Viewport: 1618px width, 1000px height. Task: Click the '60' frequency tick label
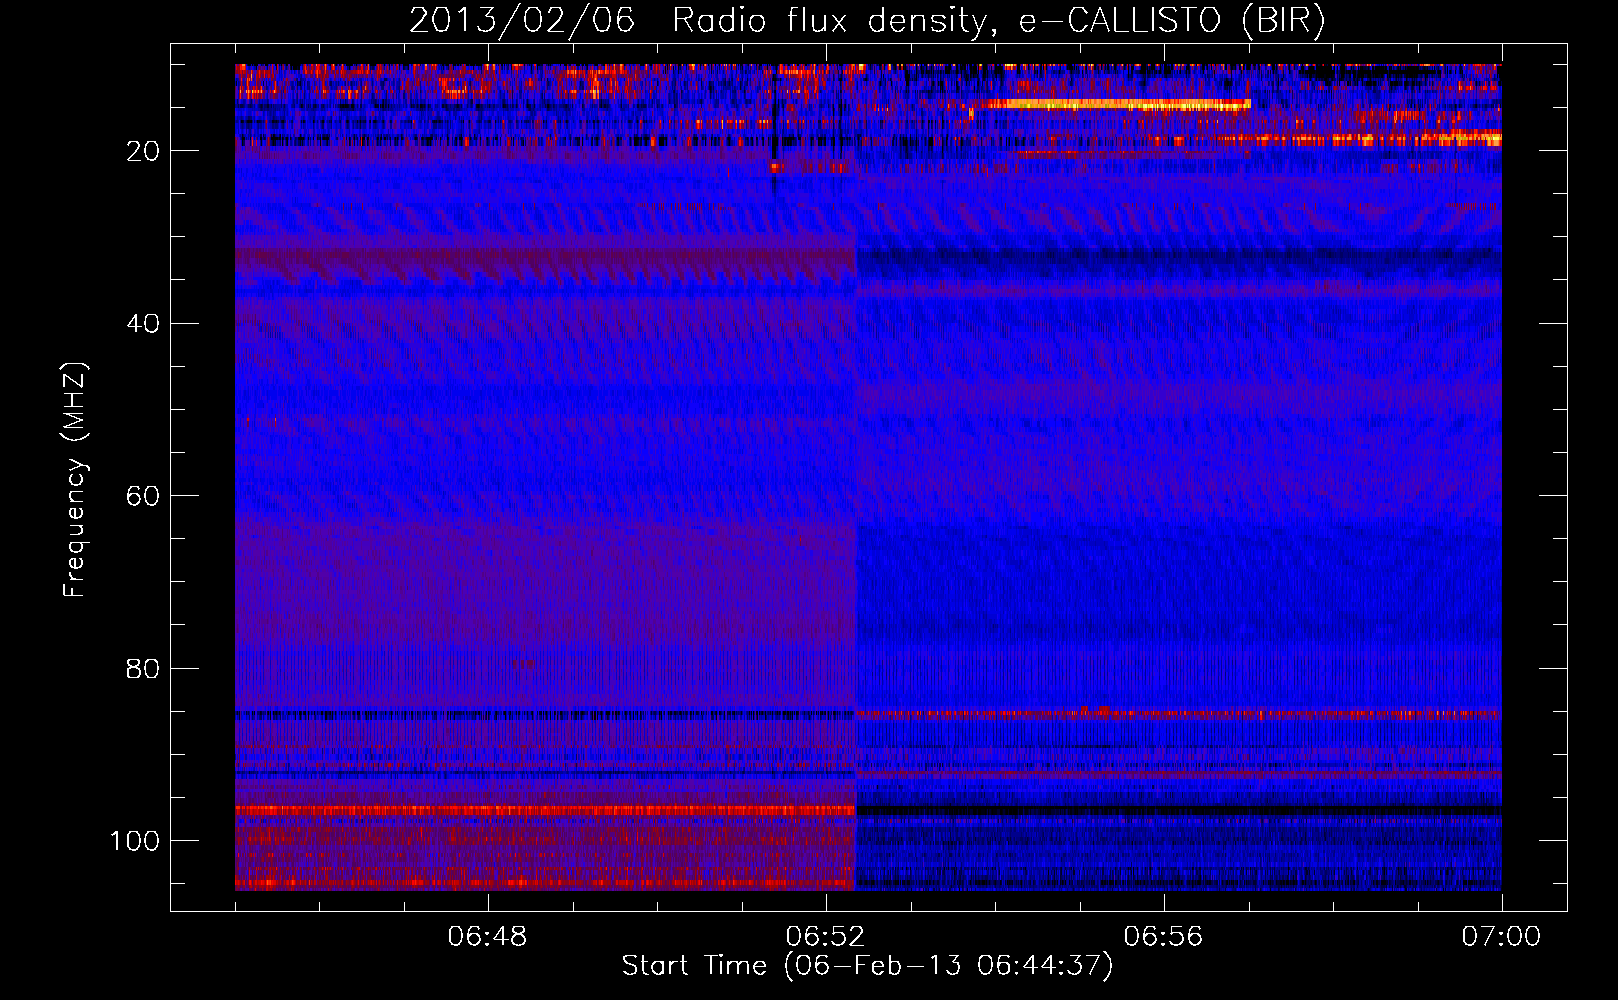[144, 496]
